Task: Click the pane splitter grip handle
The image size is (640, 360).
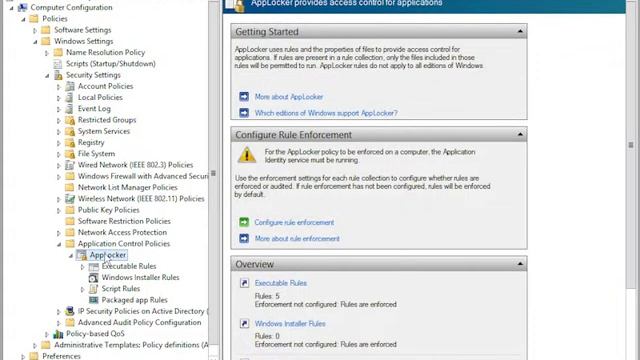Action: [213, 173]
